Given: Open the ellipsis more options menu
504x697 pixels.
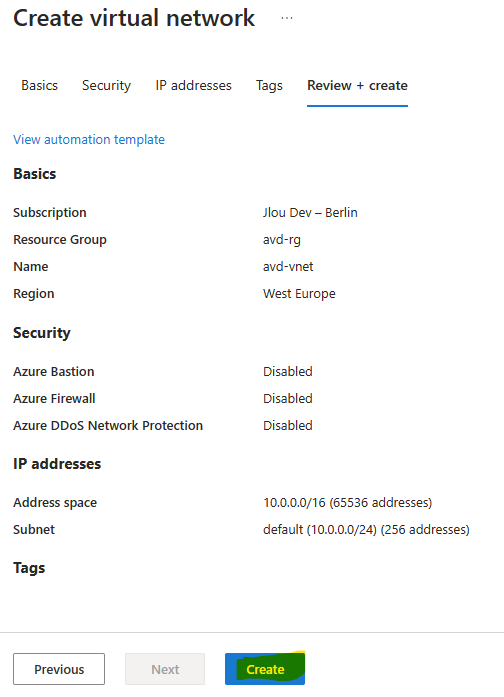Looking at the screenshot, I should pos(287,18).
